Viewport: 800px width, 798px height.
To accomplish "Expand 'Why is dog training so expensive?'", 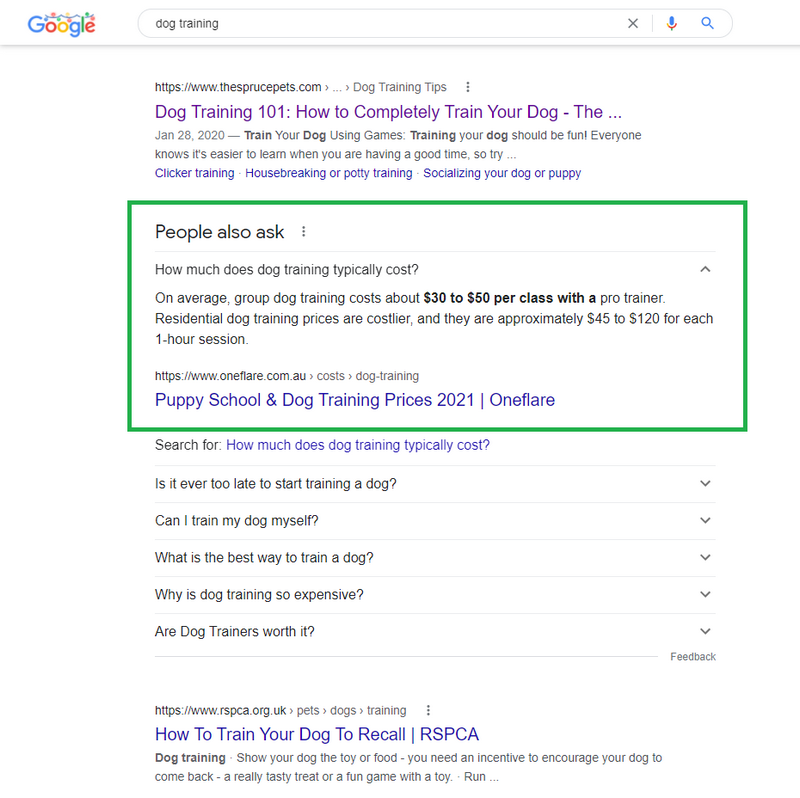I will pos(435,595).
